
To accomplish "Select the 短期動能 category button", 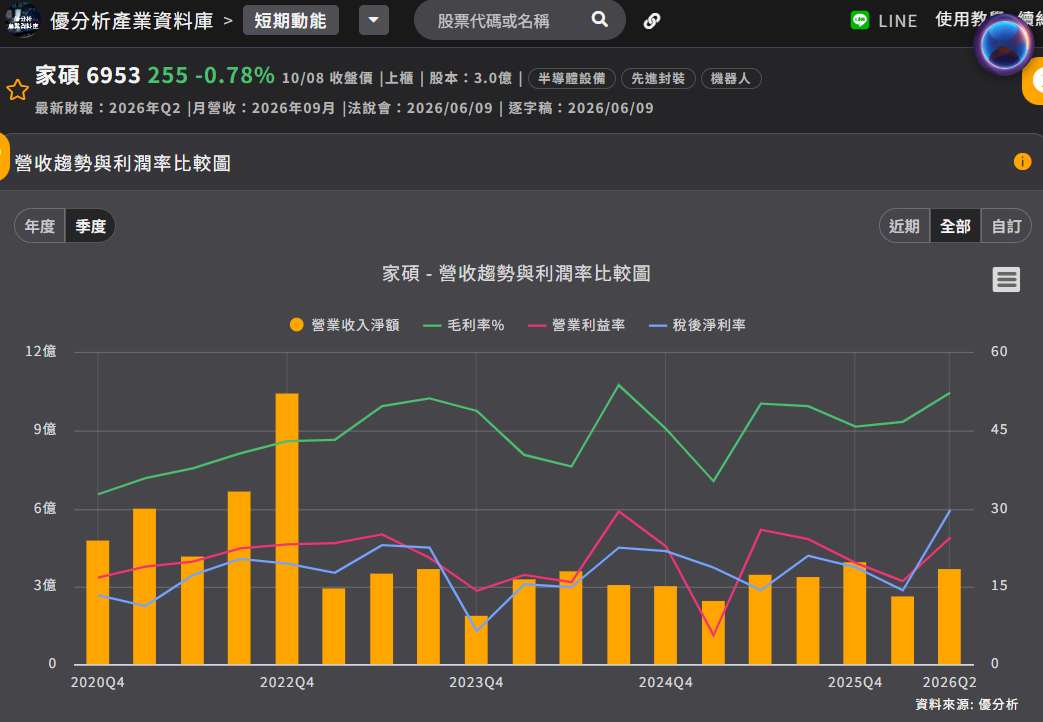I will coord(291,20).
